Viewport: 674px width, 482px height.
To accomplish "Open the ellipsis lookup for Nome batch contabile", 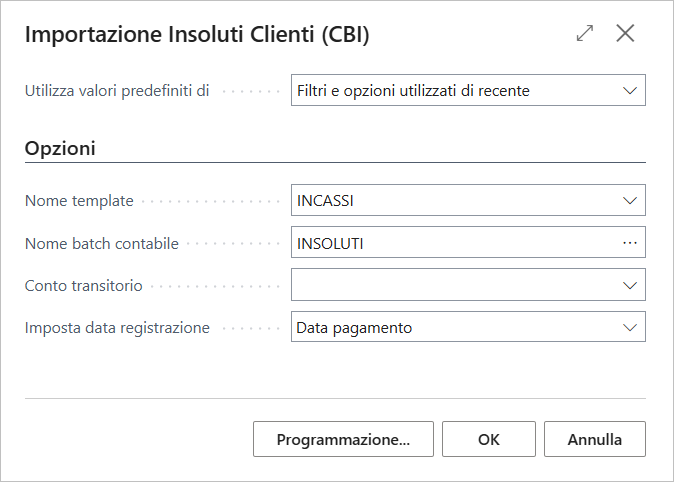I will point(630,243).
